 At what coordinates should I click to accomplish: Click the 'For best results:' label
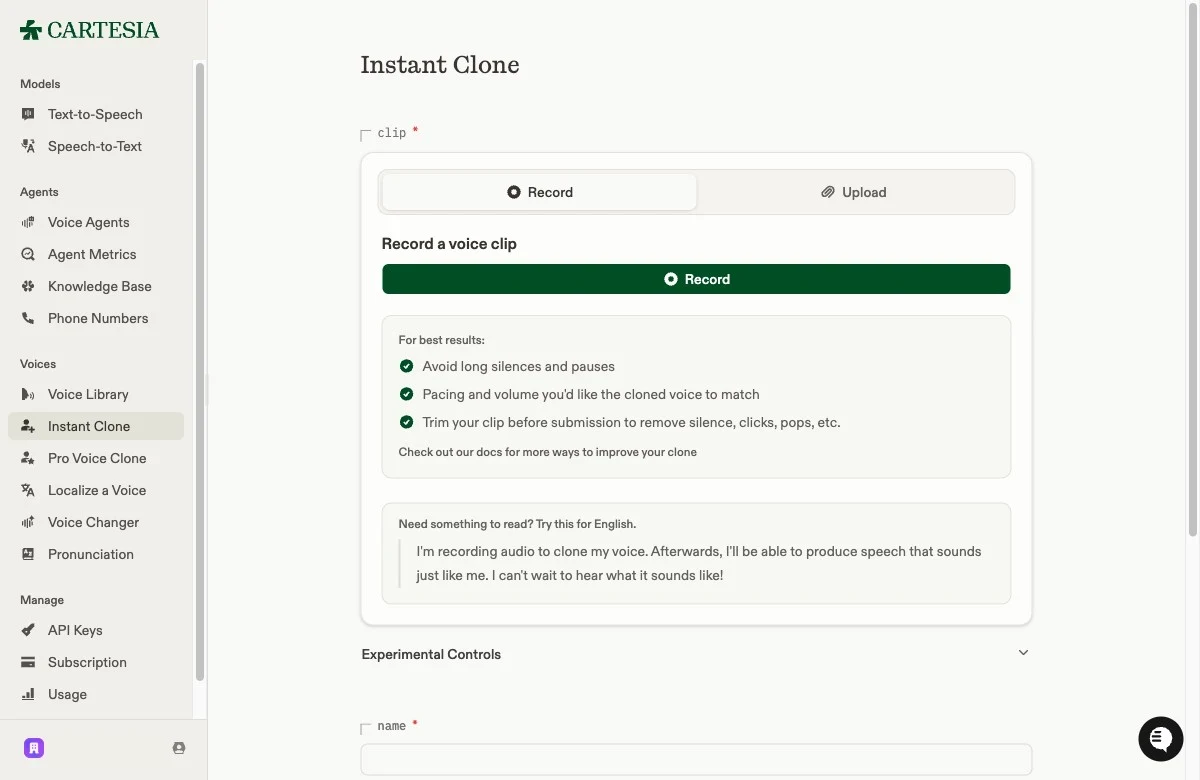[x=442, y=340]
